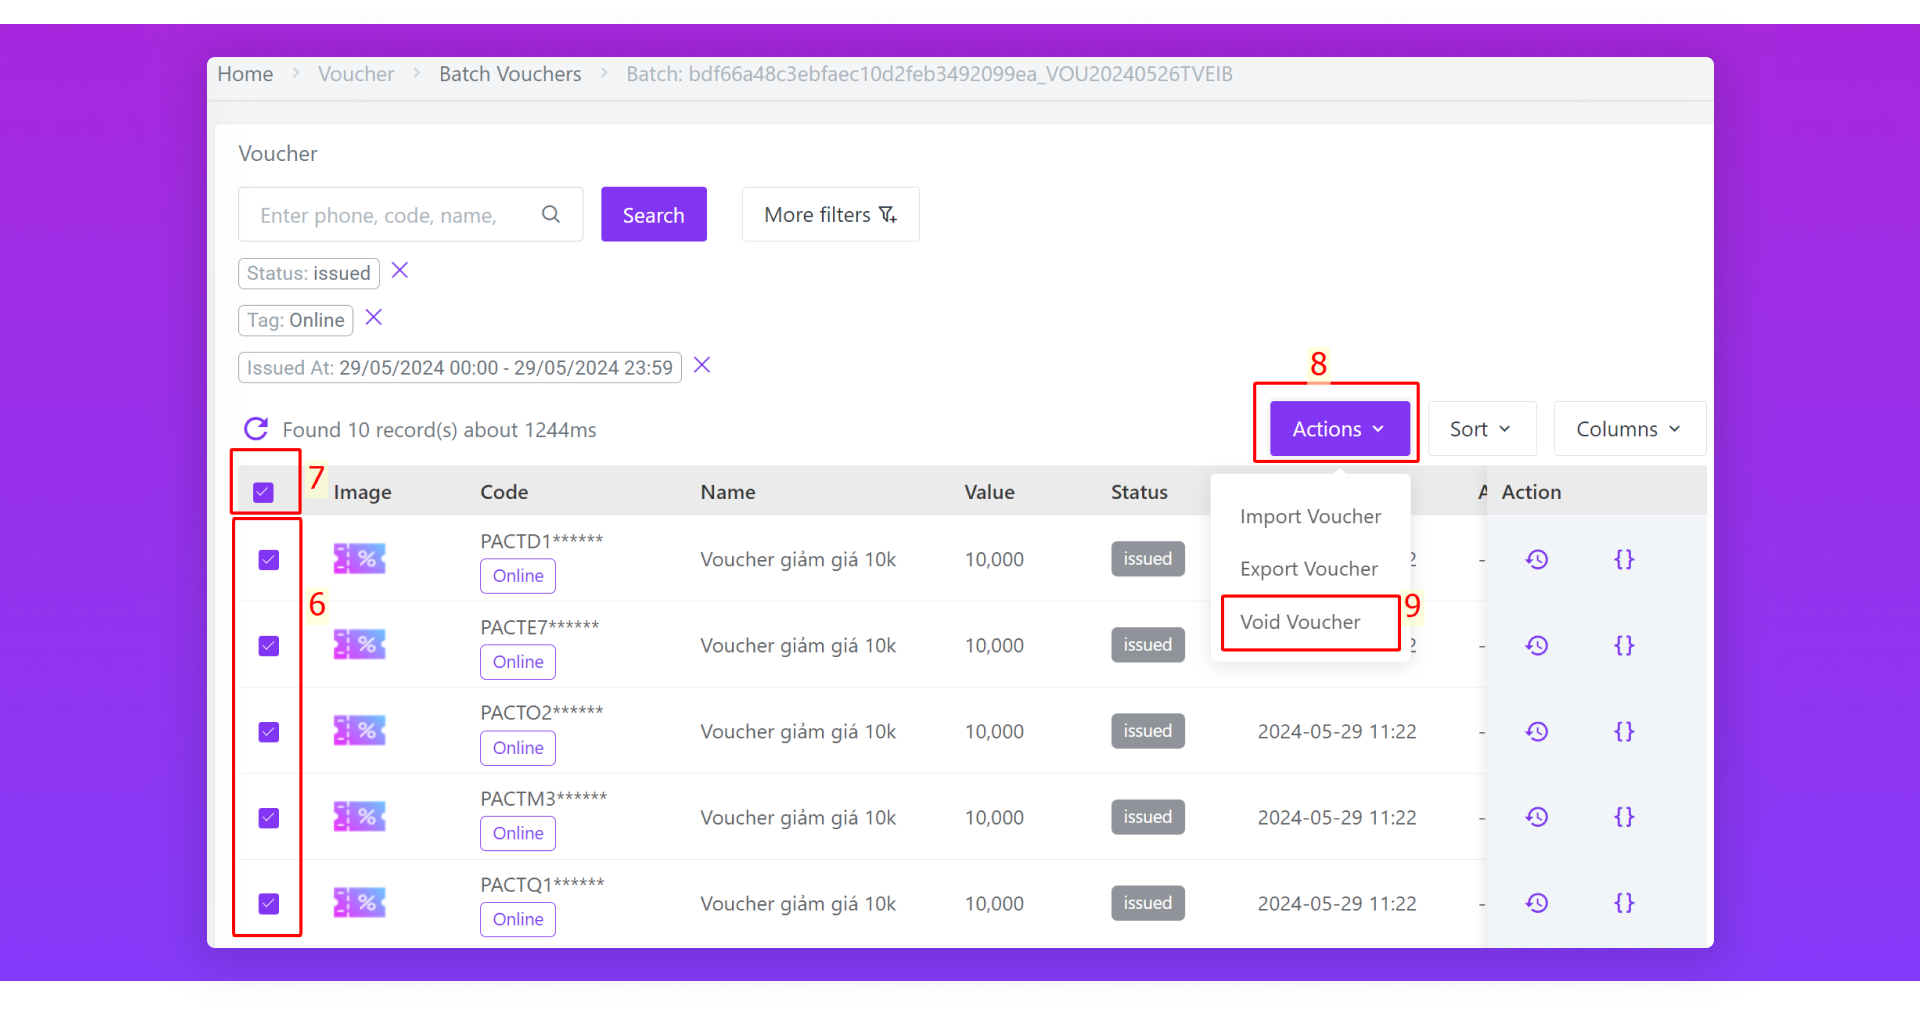Image resolution: width=1920 pixels, height=1015 pixels.
Task: Click the magnifier icon in search box
Action: click(551, 214)
